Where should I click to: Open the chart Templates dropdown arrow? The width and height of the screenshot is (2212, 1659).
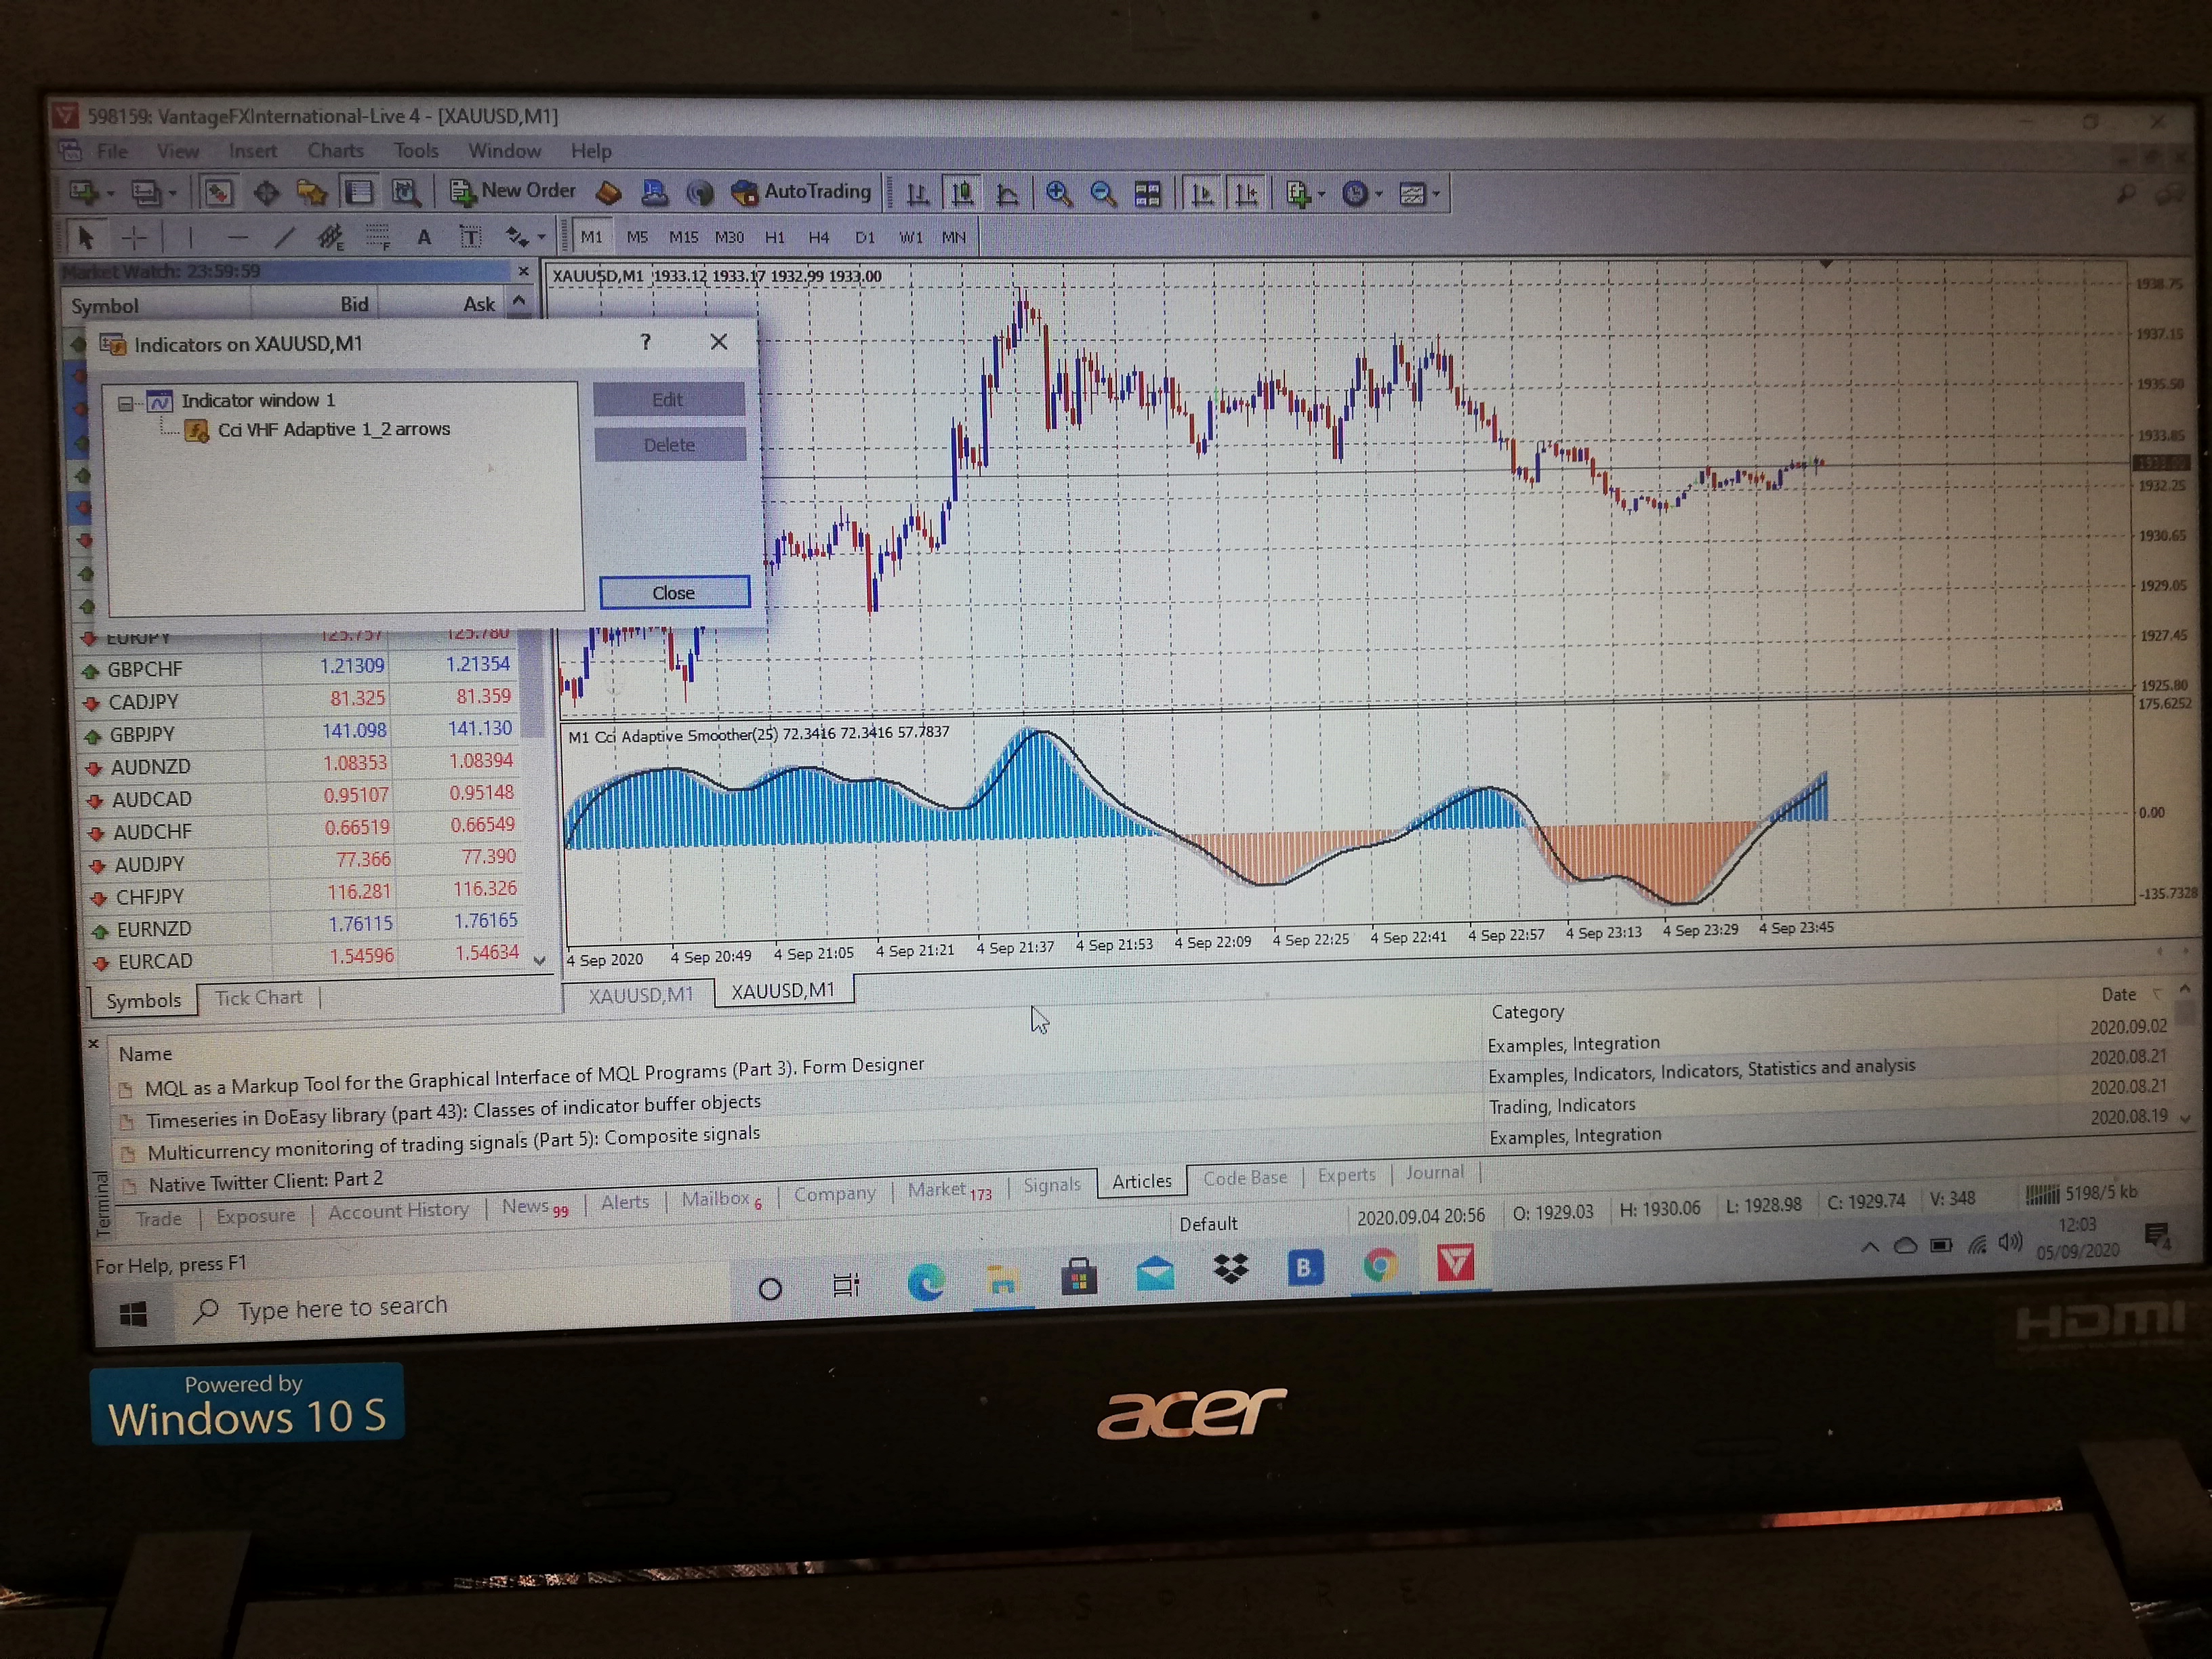point(1437,194)
